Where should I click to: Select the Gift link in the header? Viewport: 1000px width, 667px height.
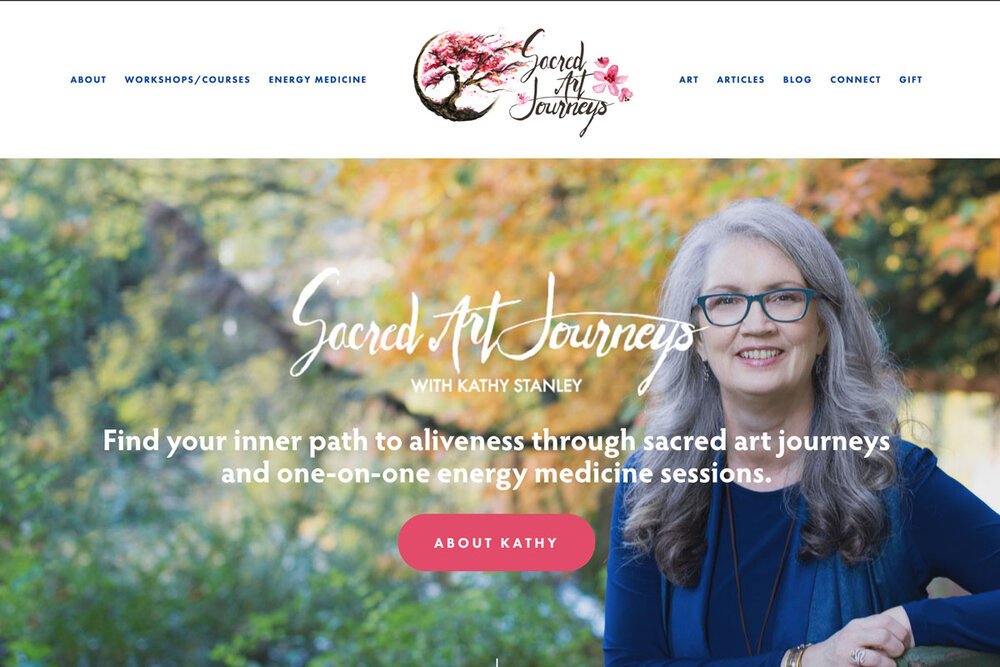pos(911,80)
